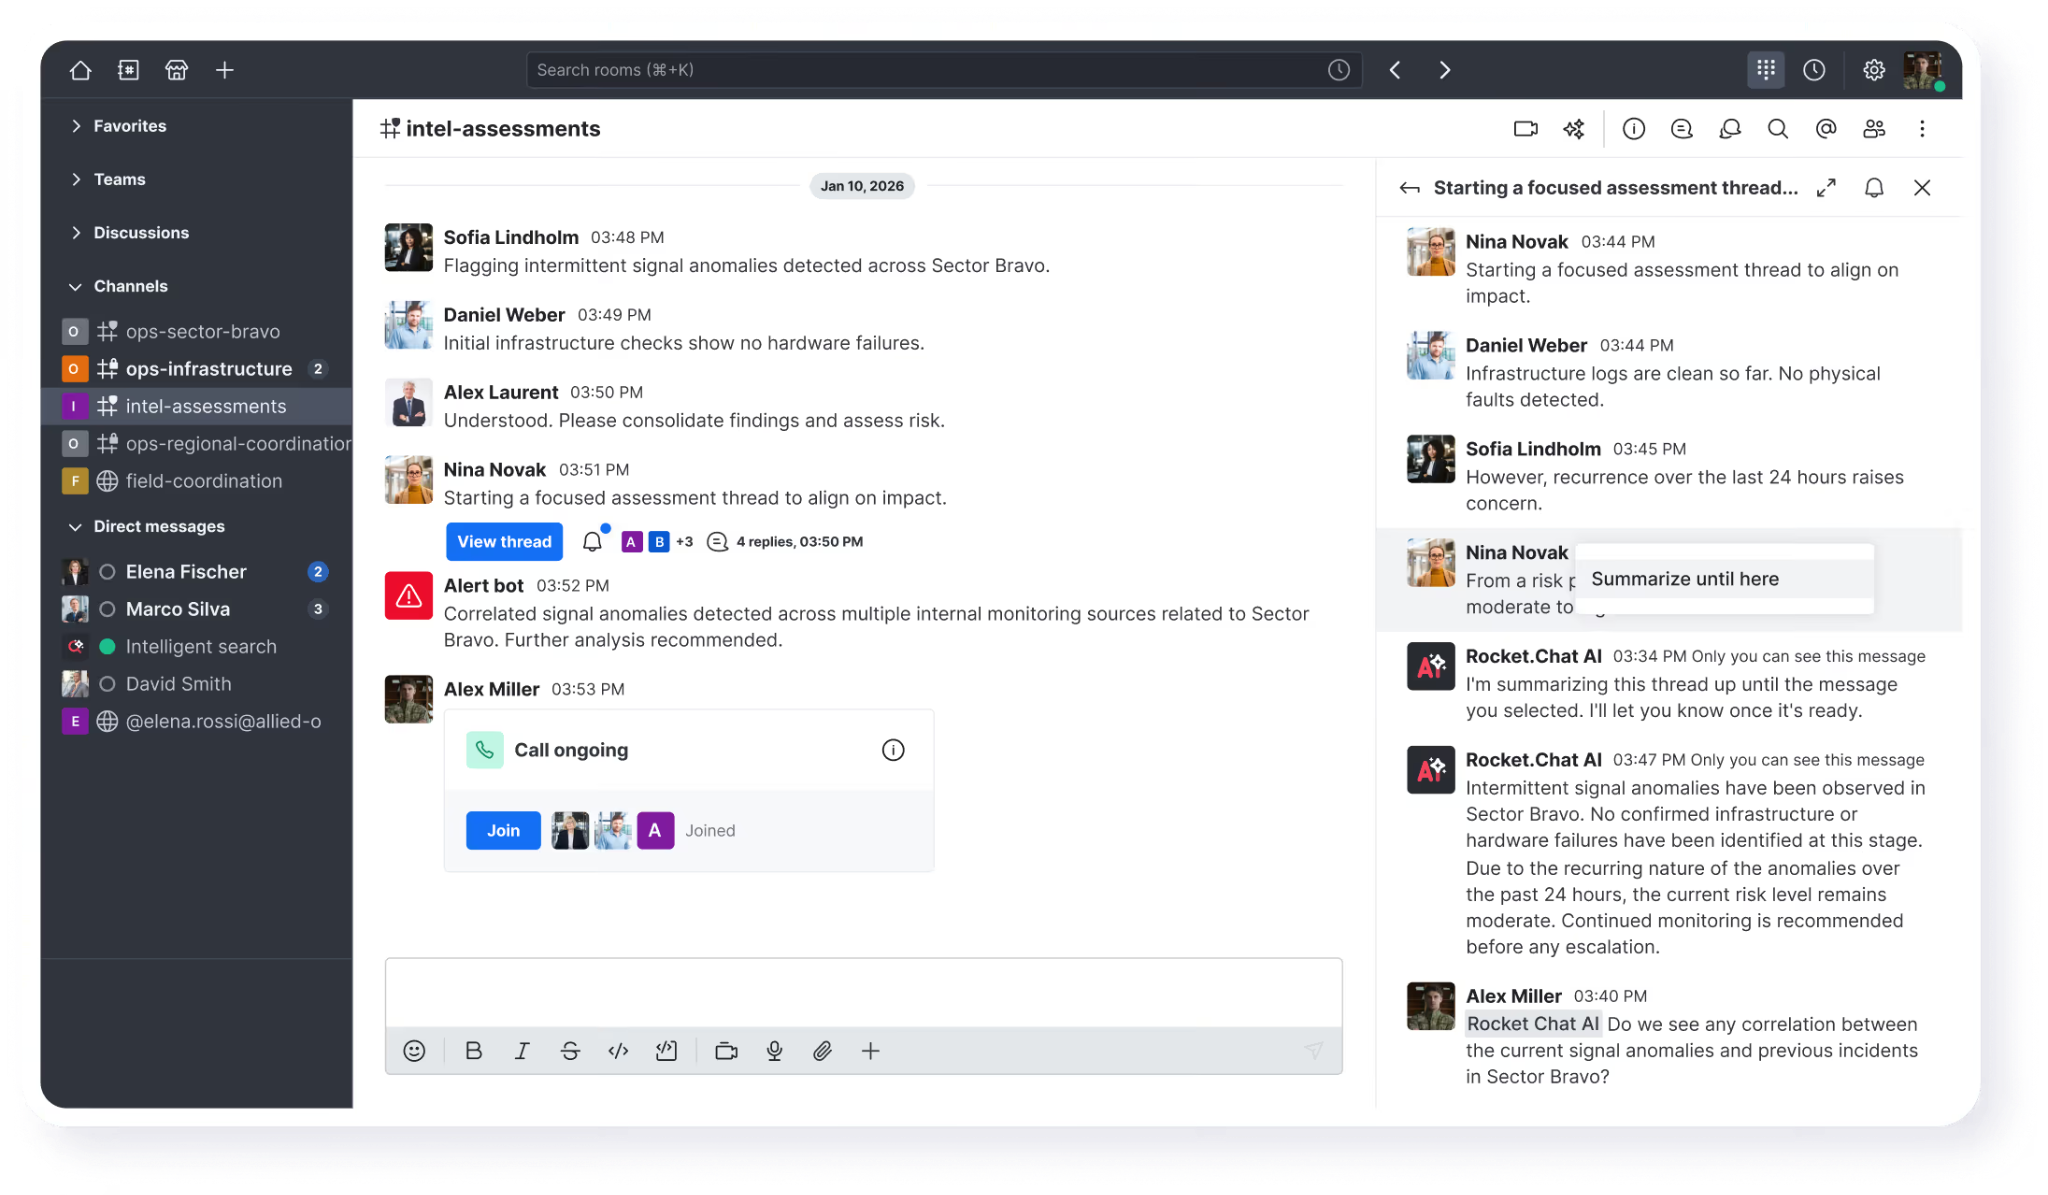Create new room with plus icon

(x=224, y=70)
